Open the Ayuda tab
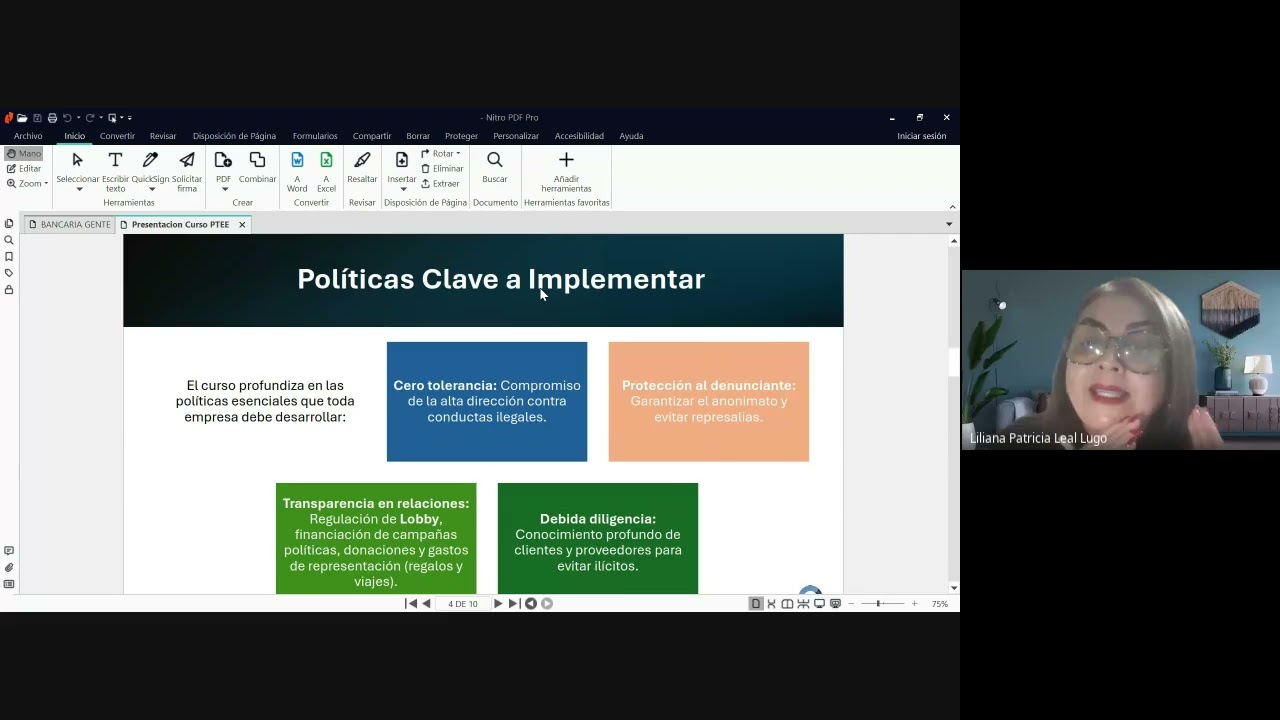Screen dimensions: 1280x720 (x=631, y=136)
